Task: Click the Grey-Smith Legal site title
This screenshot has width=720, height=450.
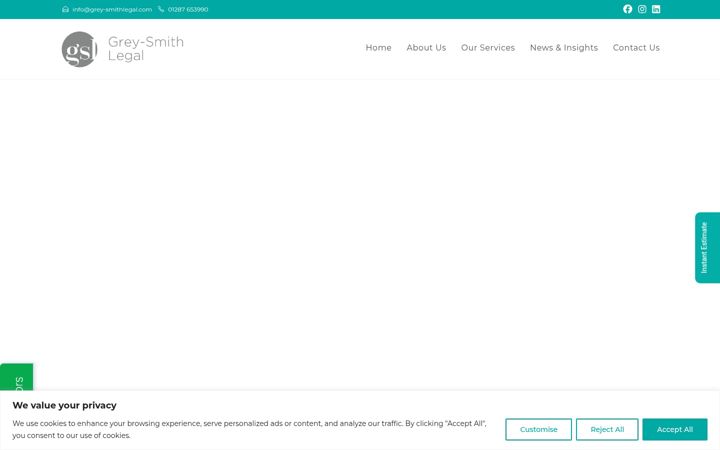Action: coord(146,49)
